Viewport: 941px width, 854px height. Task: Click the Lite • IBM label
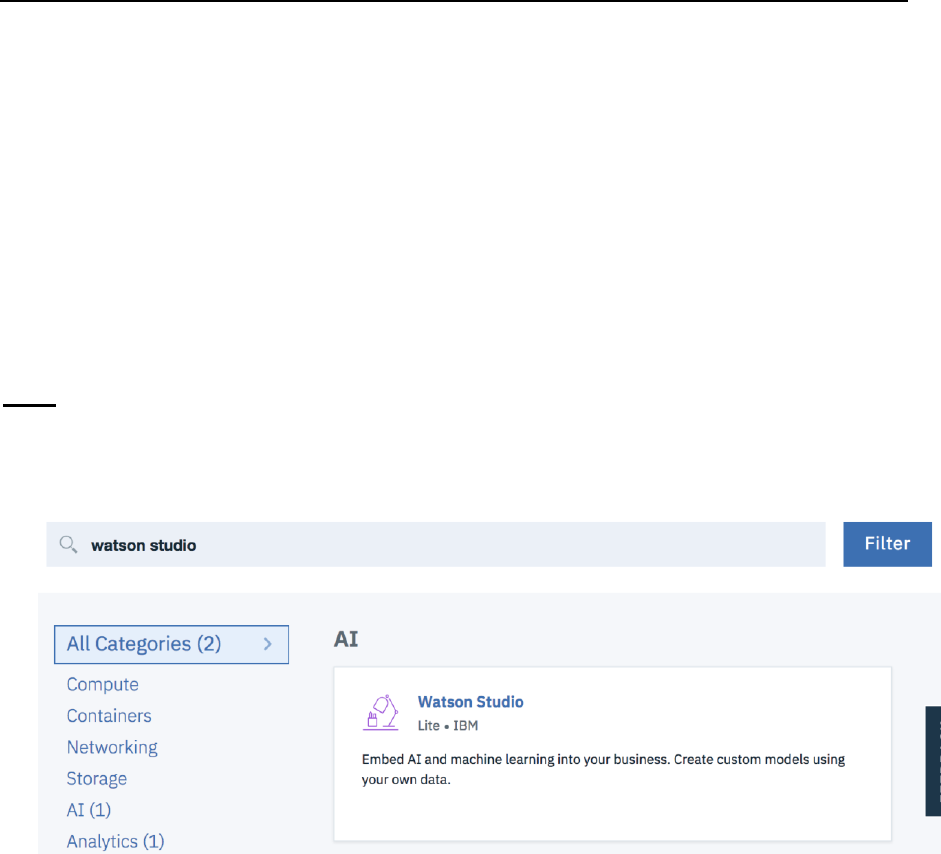pos(448,726)
